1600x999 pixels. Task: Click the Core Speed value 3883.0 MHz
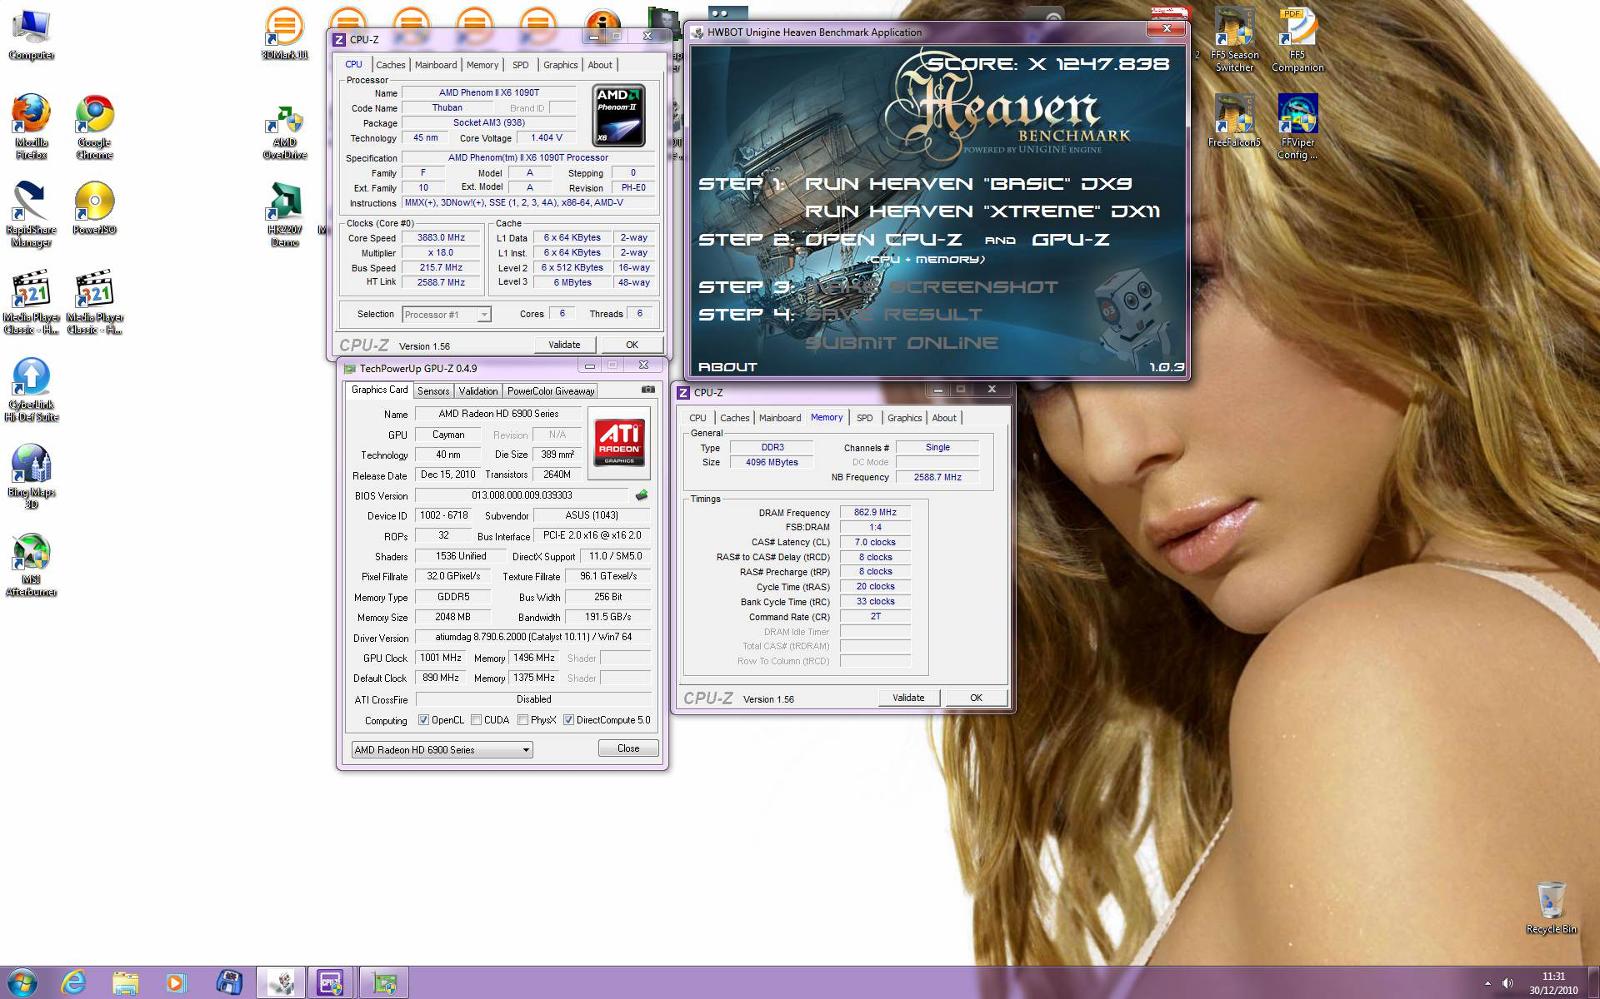click(441, 238)
